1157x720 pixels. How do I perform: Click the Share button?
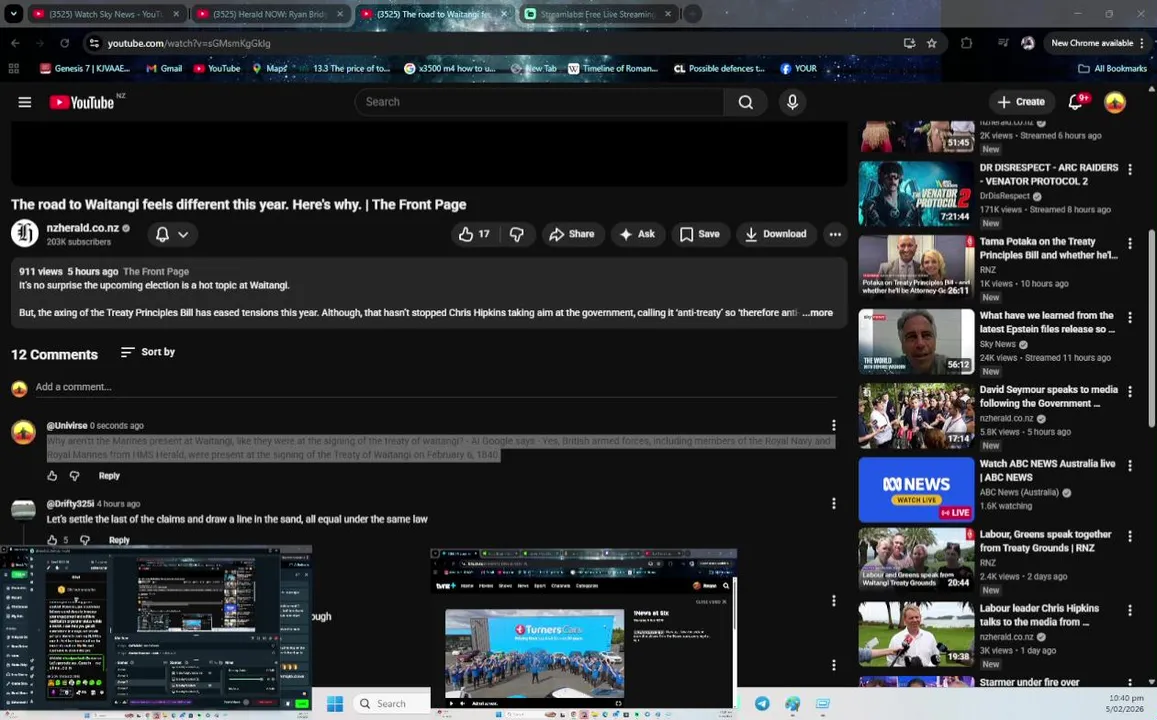pyautogui.click(x=573, y=234)
